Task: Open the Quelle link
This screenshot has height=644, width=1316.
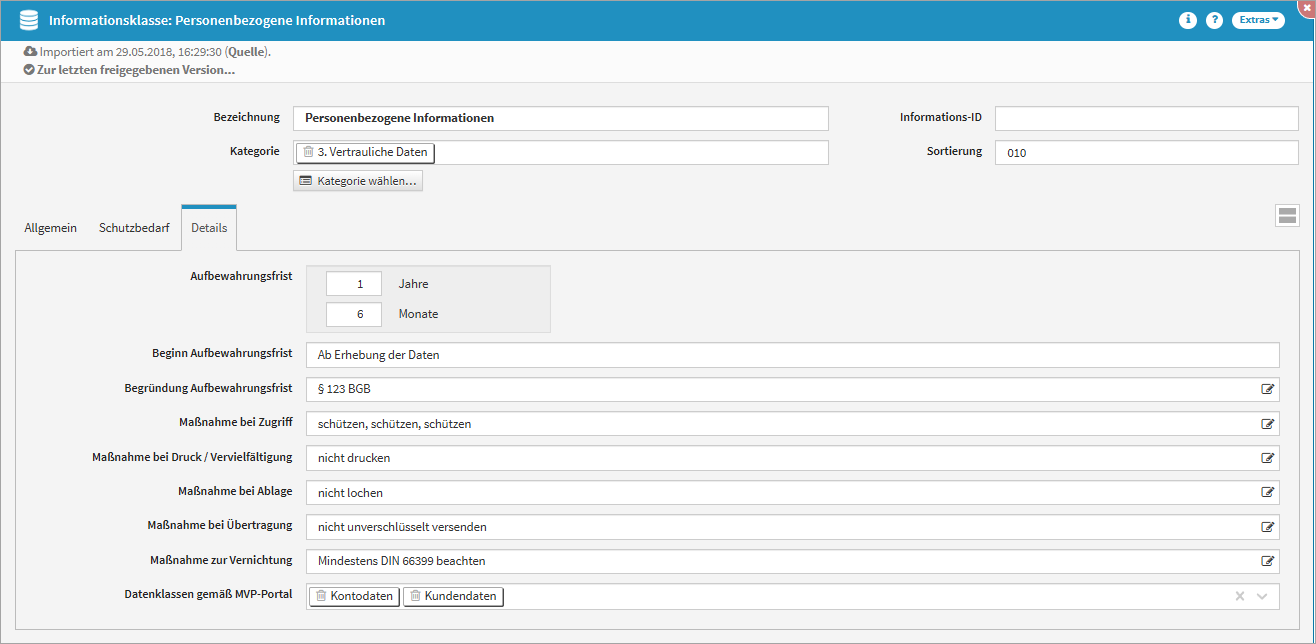Action: click(x=246, y=51)
